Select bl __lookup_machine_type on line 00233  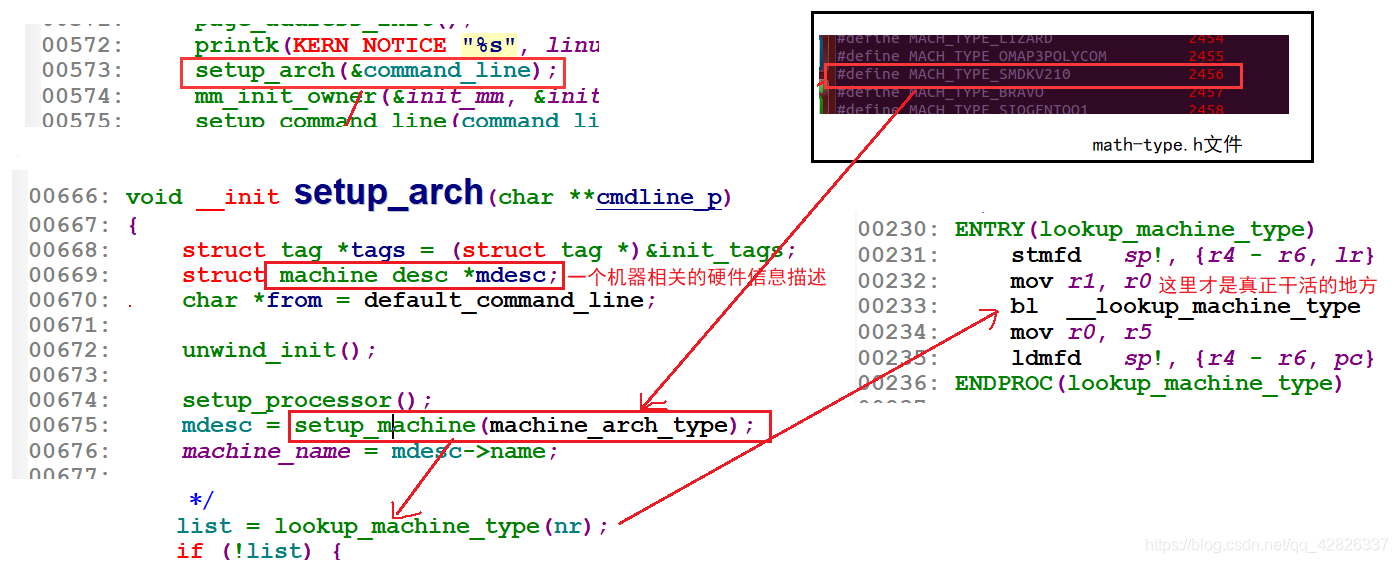tap(1186, 307)
